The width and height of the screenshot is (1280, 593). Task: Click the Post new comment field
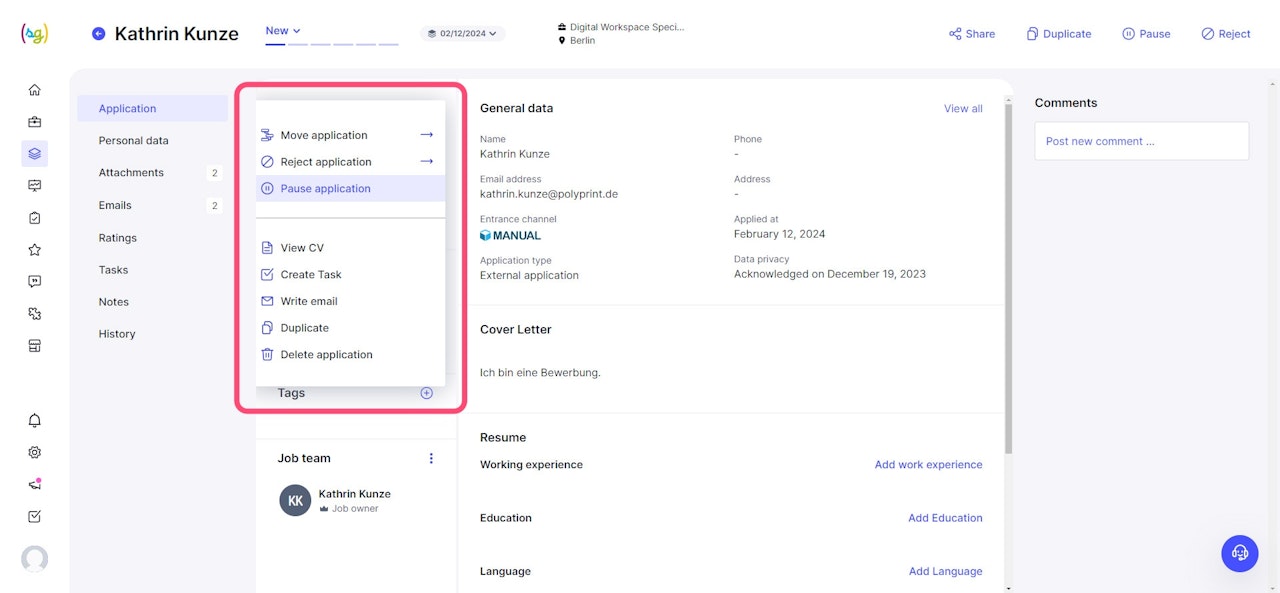pyautogui.click(x=1141, y=141)
